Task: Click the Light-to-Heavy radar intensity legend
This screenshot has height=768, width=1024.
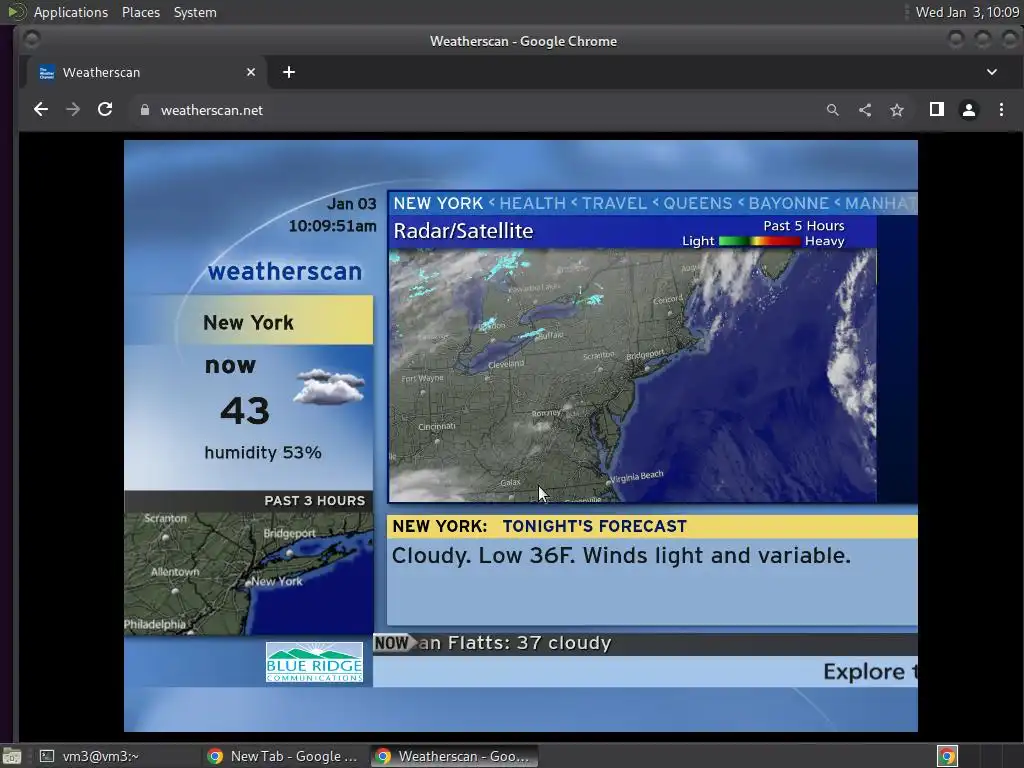Action: tap(763, 241)
